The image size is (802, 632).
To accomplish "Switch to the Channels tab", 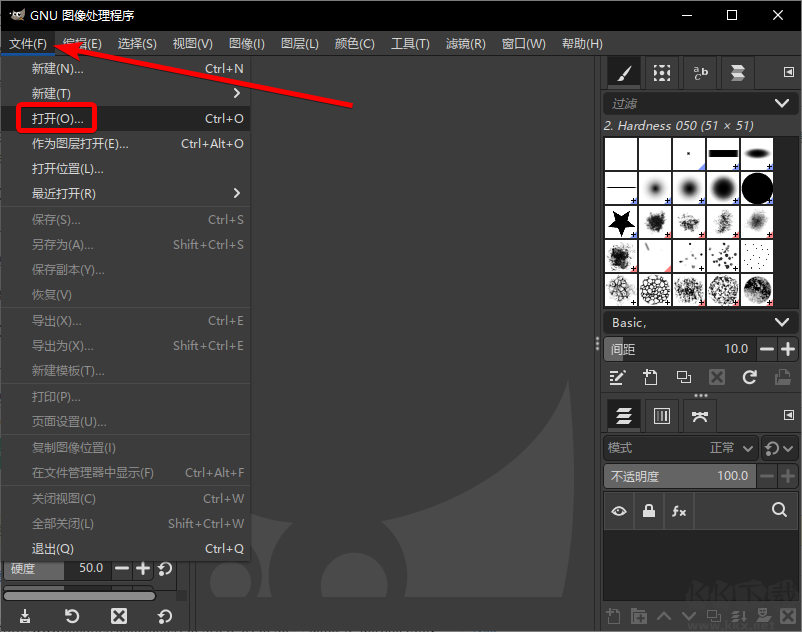I will [662, 416].
